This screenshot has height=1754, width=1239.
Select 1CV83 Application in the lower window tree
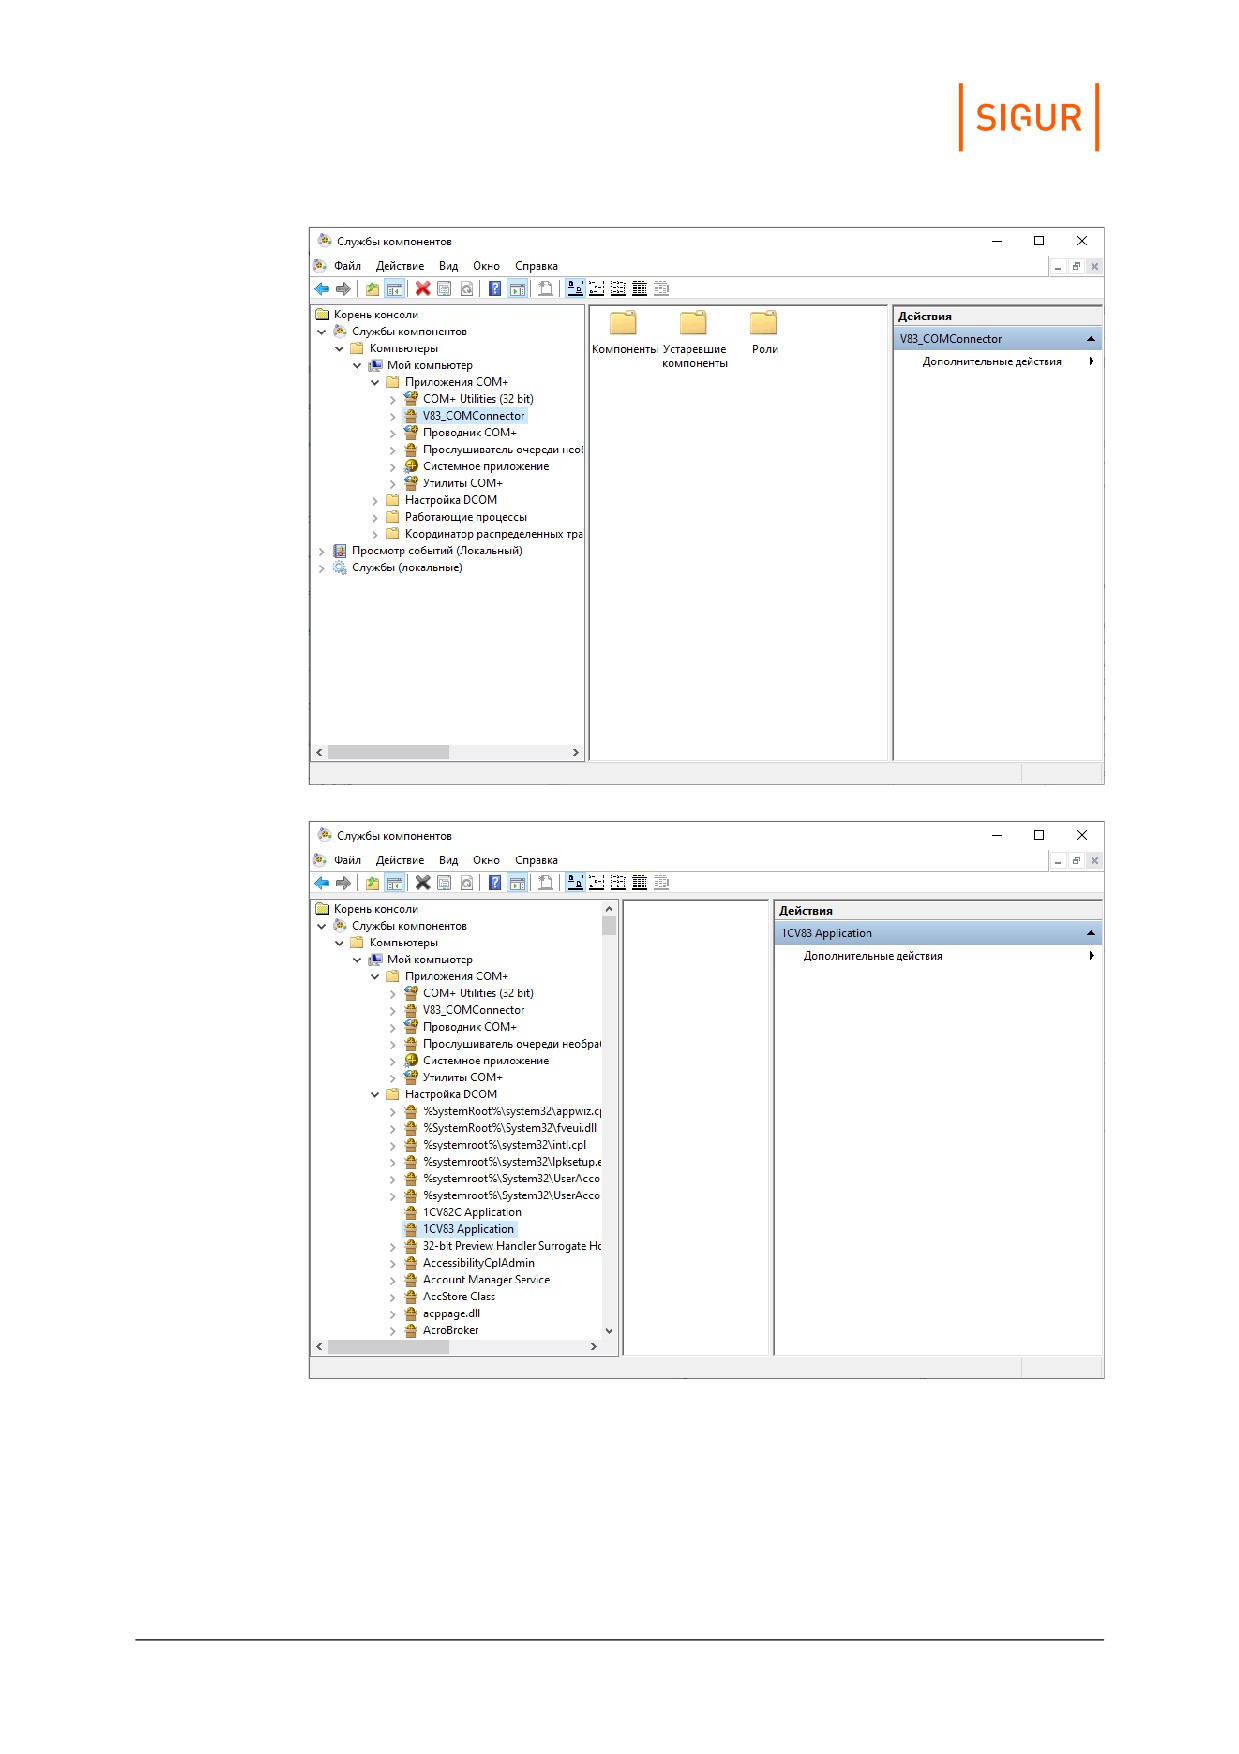pyautogui.click(x=468, y=1229)
